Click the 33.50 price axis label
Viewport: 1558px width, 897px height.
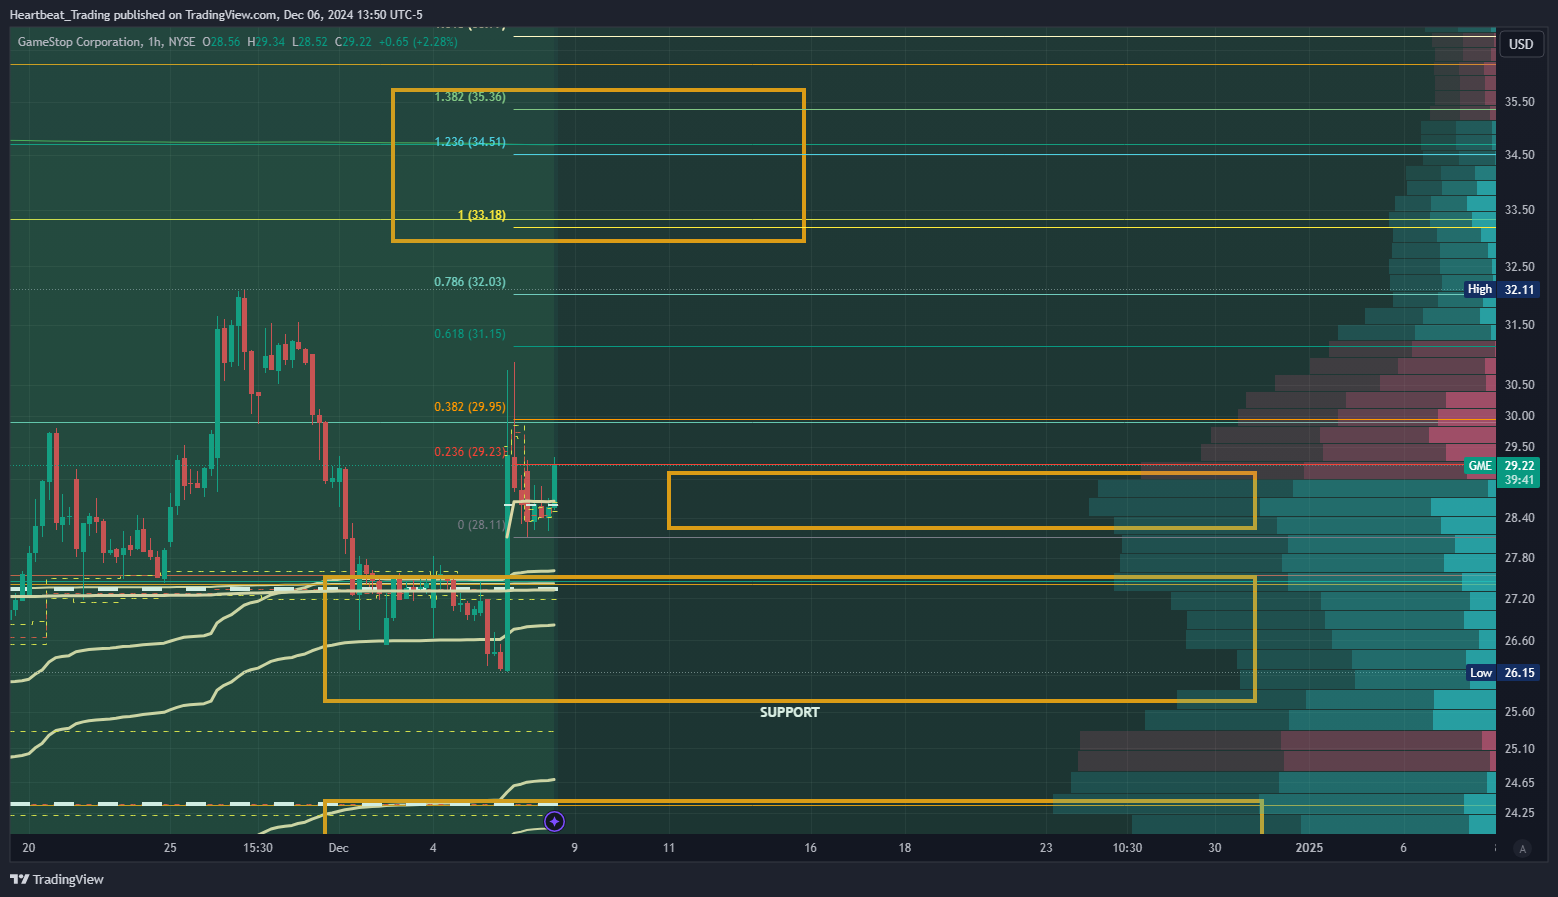coord(1520,210)
